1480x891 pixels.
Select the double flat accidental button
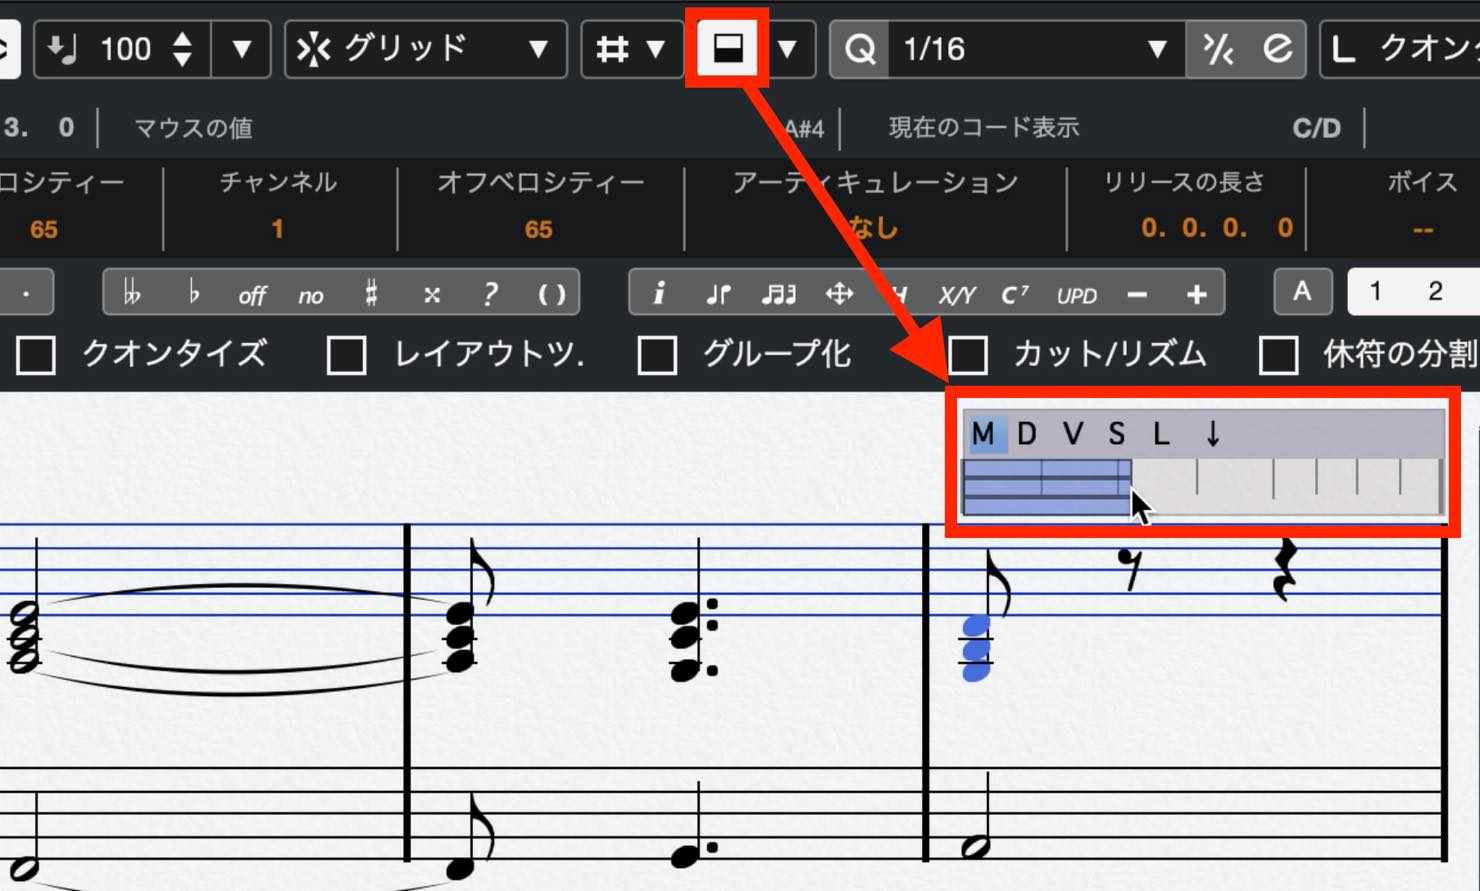132,294
